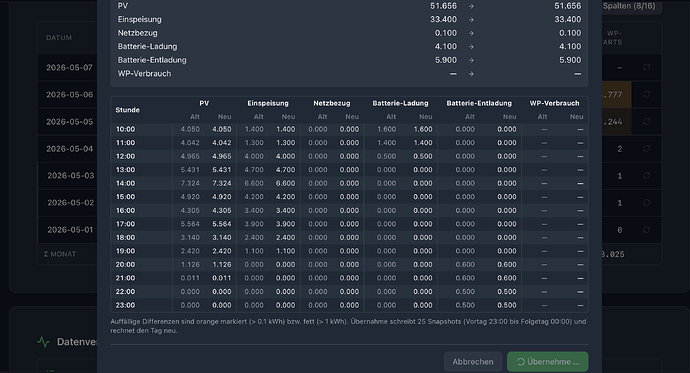
Task: Click the Batterie-Ladung column group header
Action: click(x=400, y=103)
